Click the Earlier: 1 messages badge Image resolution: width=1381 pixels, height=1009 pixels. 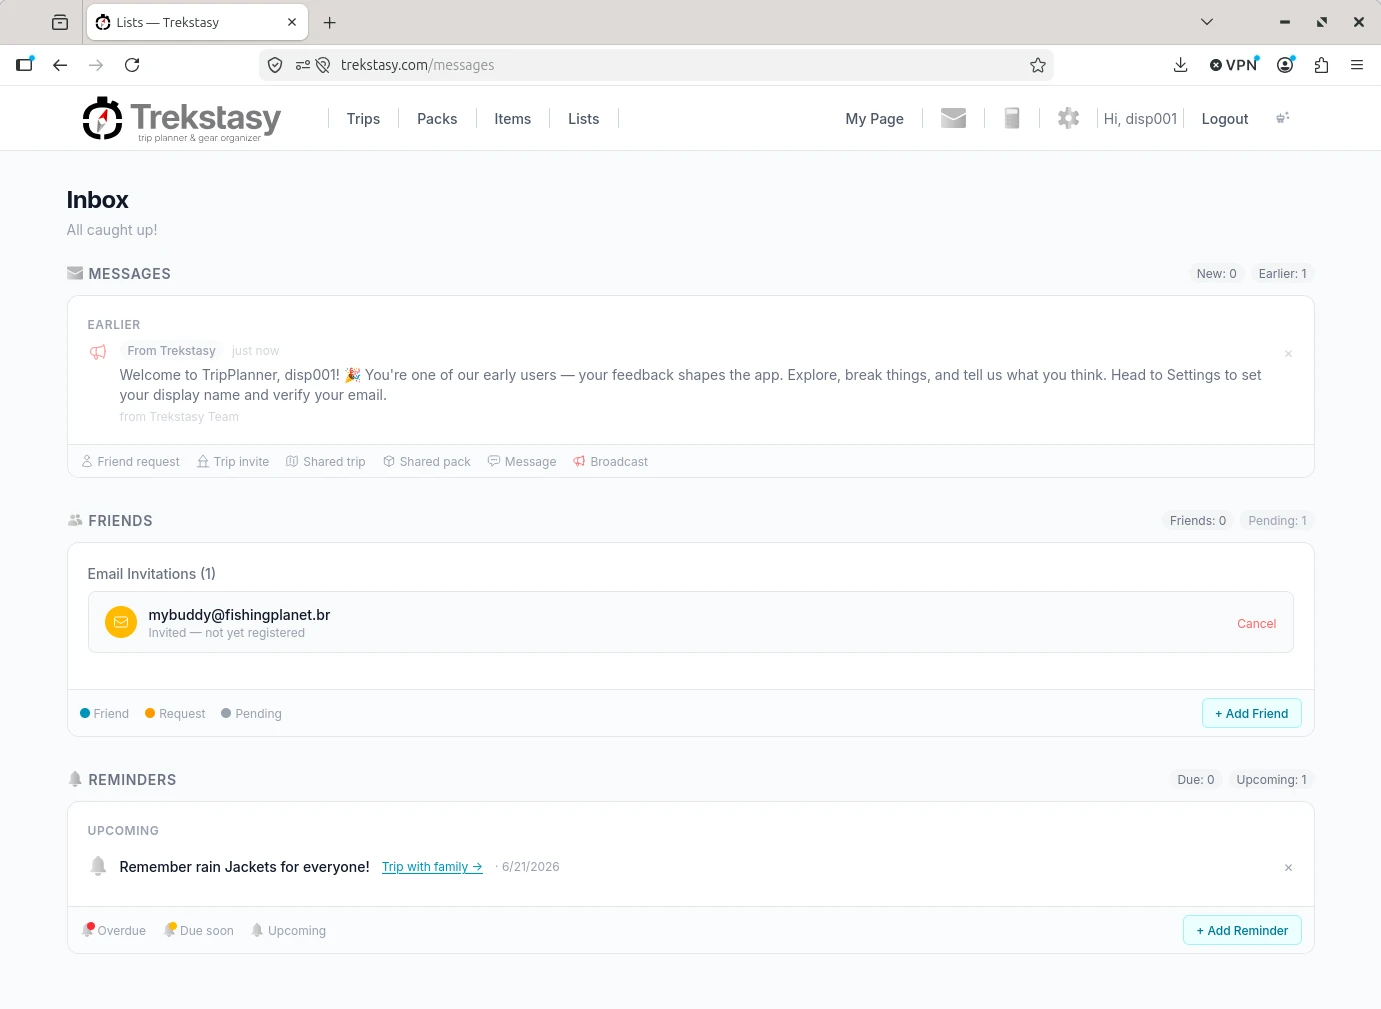pyautogui.click(x=1282, y=274)
